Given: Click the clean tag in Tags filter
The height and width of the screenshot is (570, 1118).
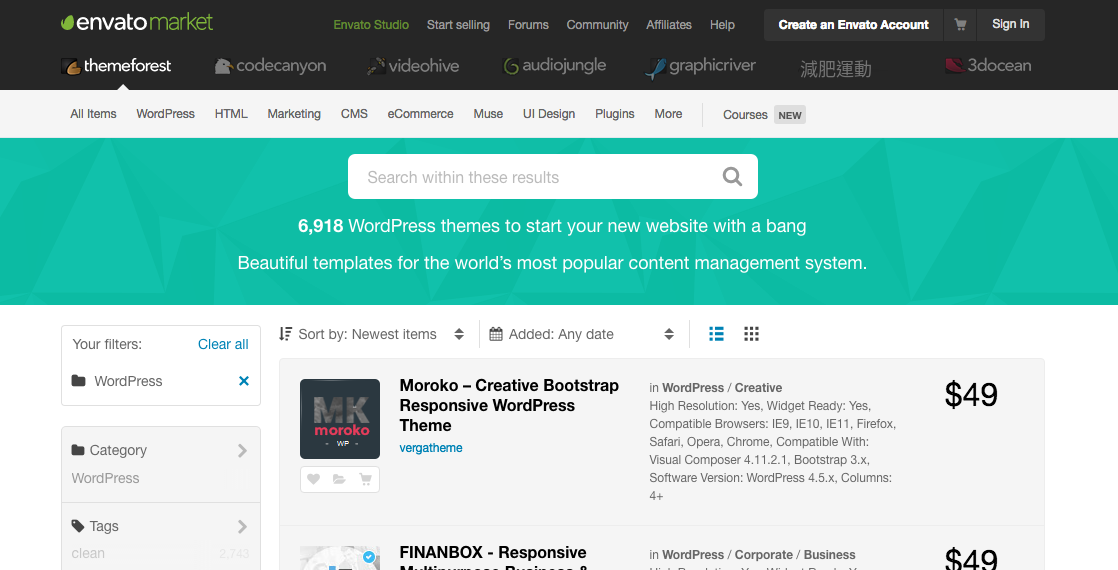Looking at the screenshot, I should click(88, 554).
